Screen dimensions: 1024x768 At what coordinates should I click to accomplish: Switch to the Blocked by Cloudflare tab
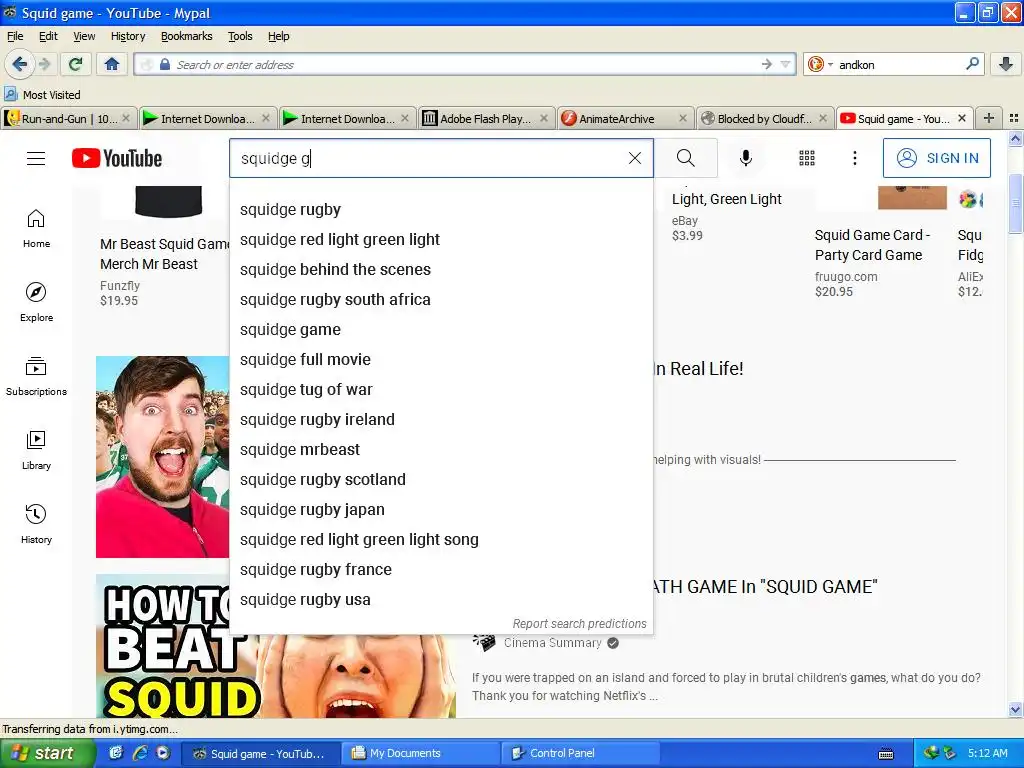pyautogui.click(x=764, y=118)
